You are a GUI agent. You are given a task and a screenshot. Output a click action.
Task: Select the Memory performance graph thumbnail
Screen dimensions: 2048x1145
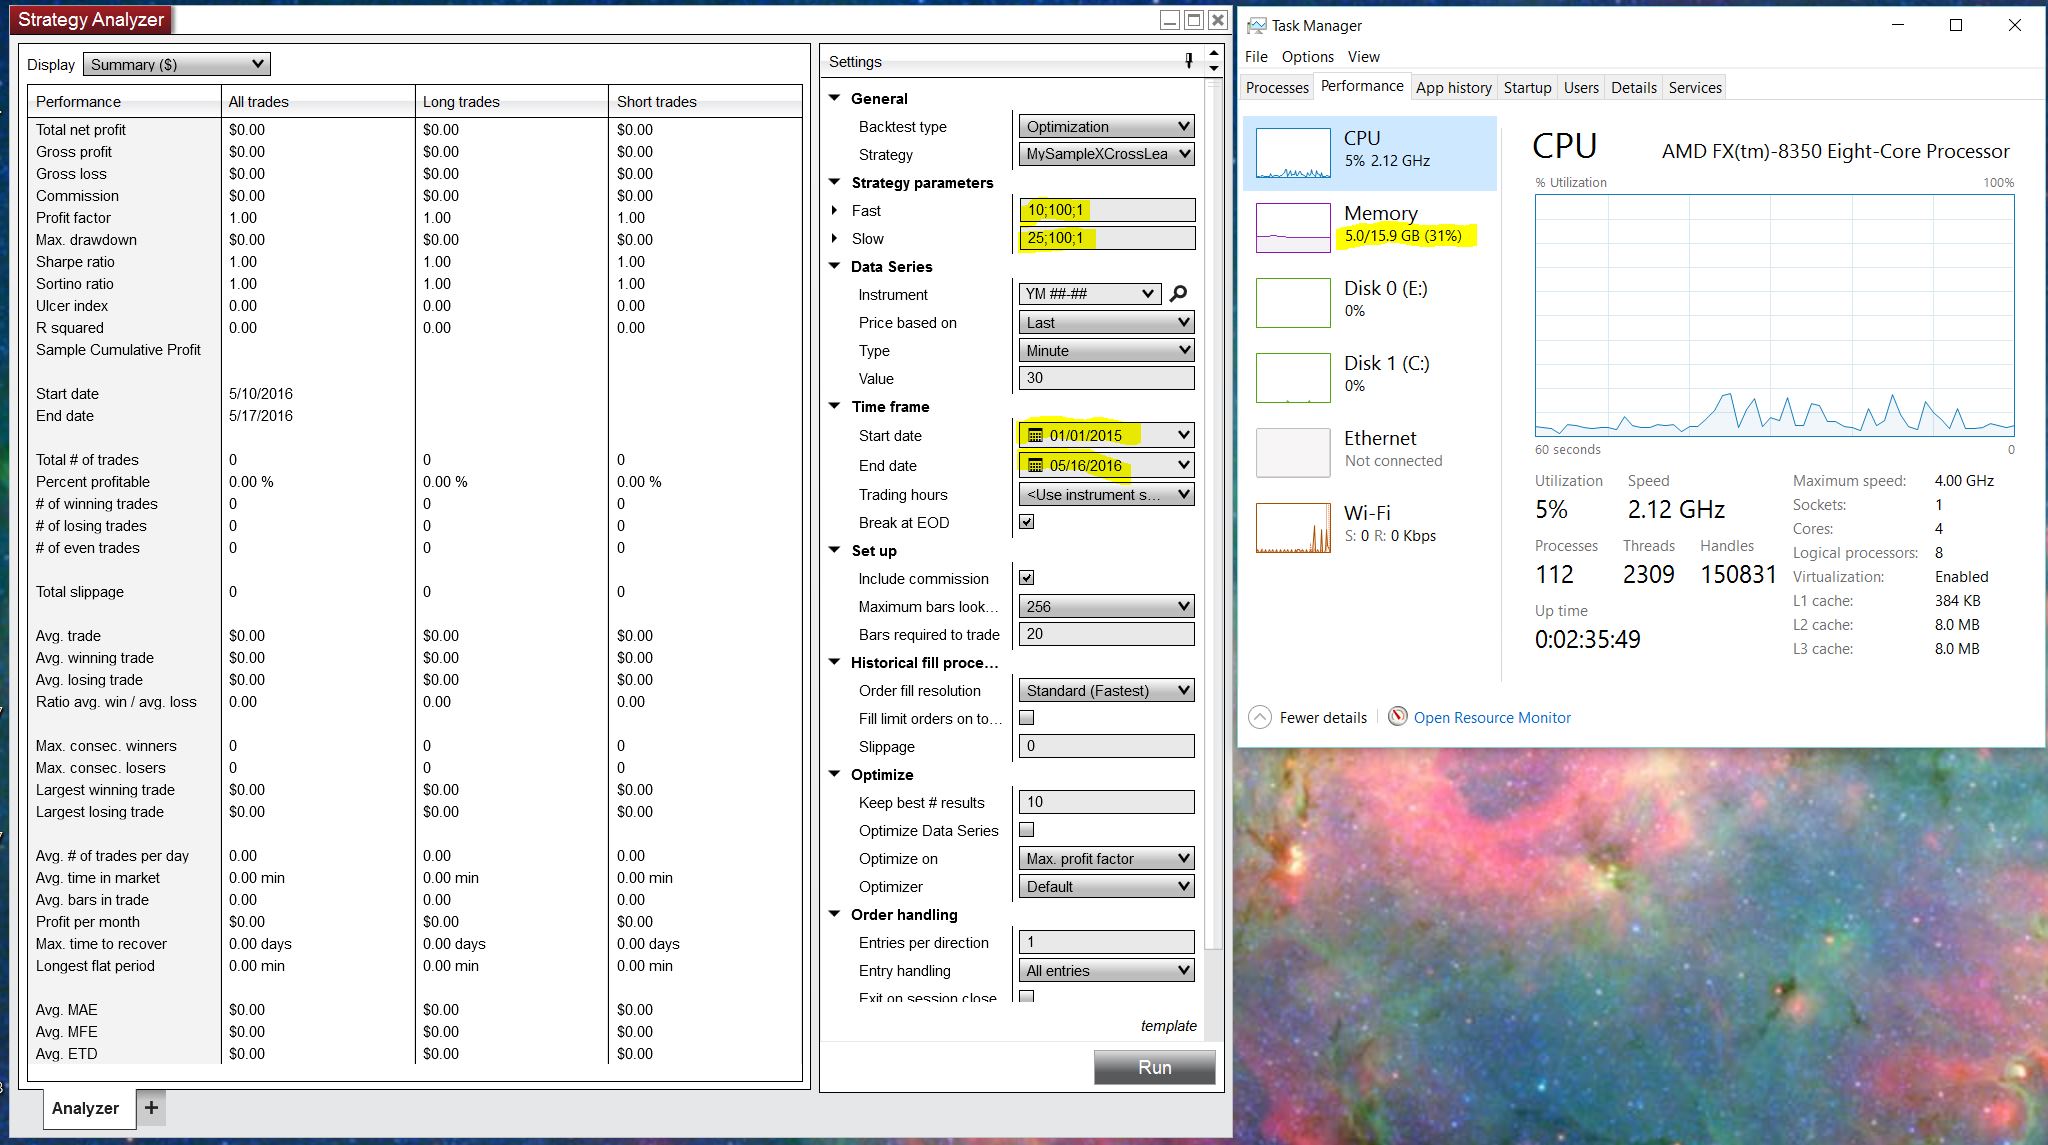click(1293, 227)
